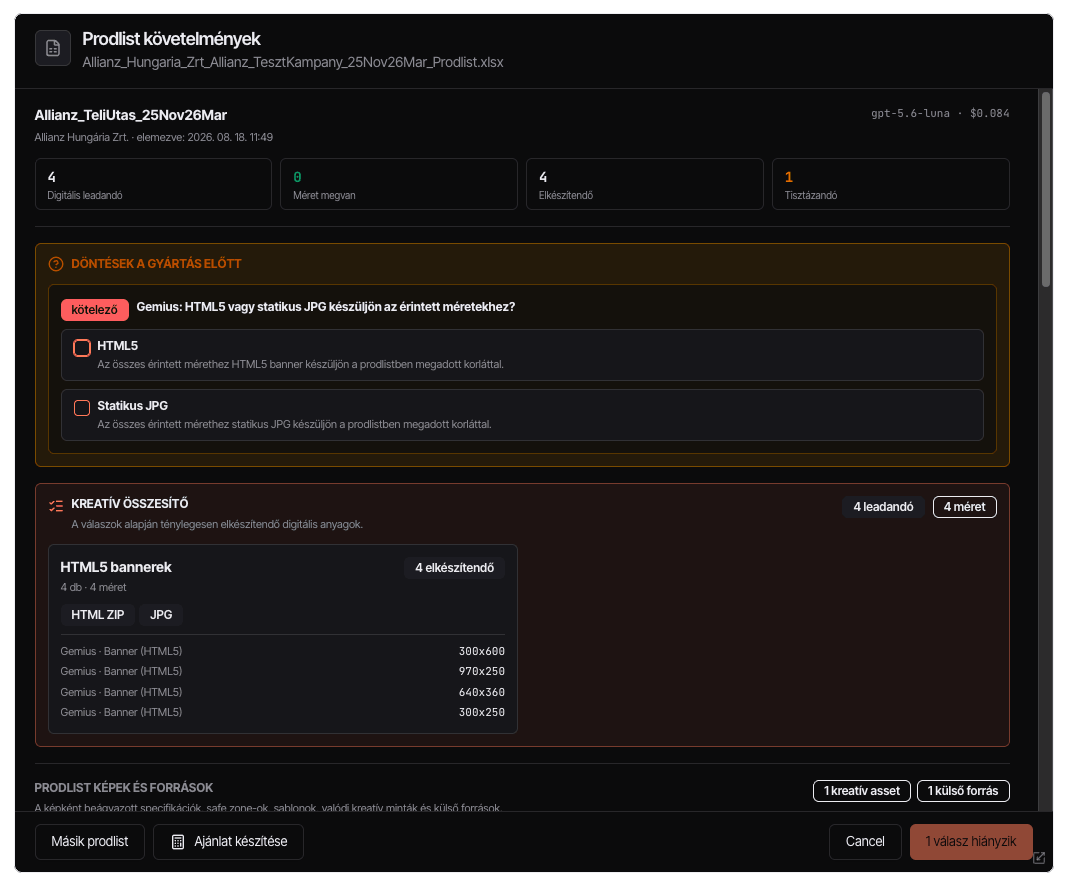Viewport: 1068px width, 884px height.
Task: Click the Ajánlat készítése button
Action: [228, 842]
